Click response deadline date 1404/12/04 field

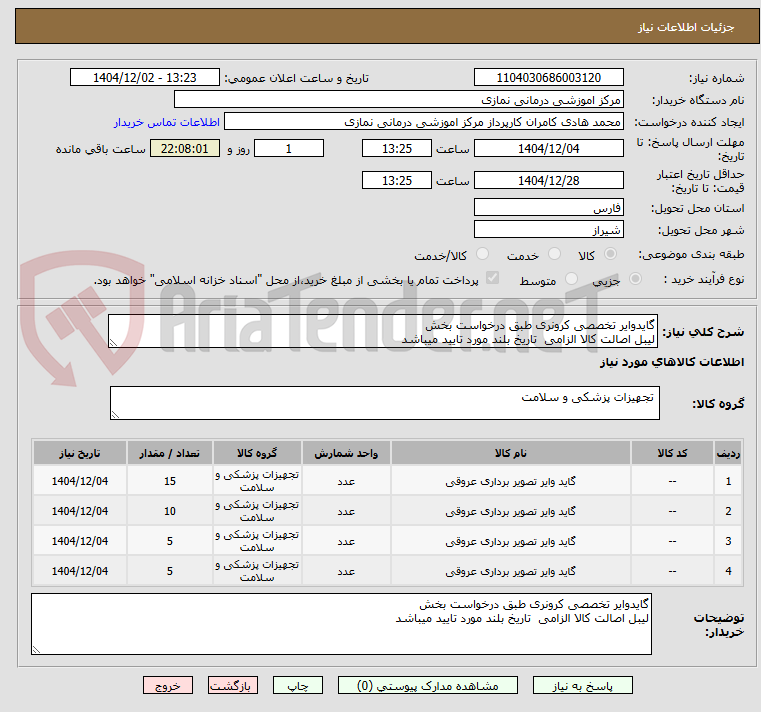click(x=548, y=148)
